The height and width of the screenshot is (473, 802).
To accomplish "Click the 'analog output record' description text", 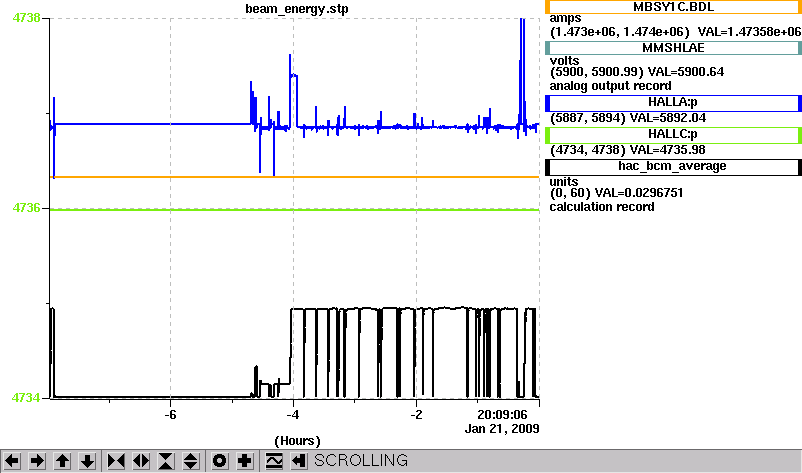I will point(611,86).
